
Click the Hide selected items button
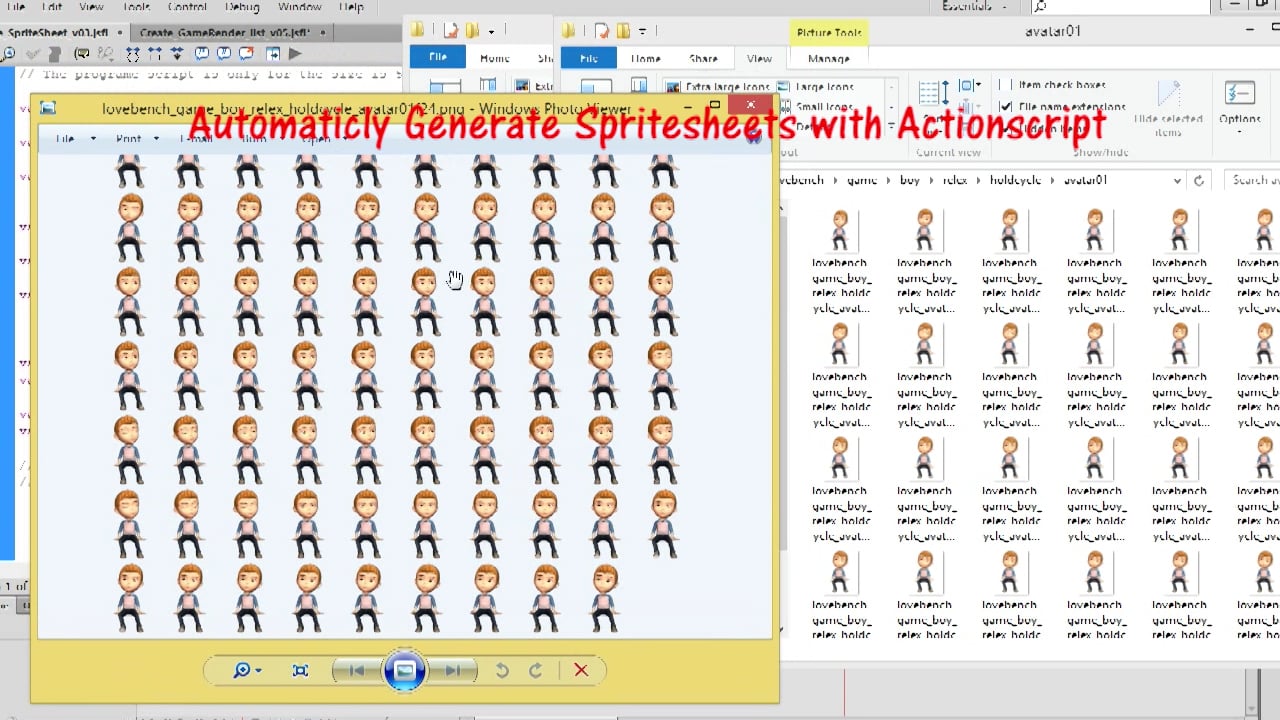click(x=1168, y=109)
